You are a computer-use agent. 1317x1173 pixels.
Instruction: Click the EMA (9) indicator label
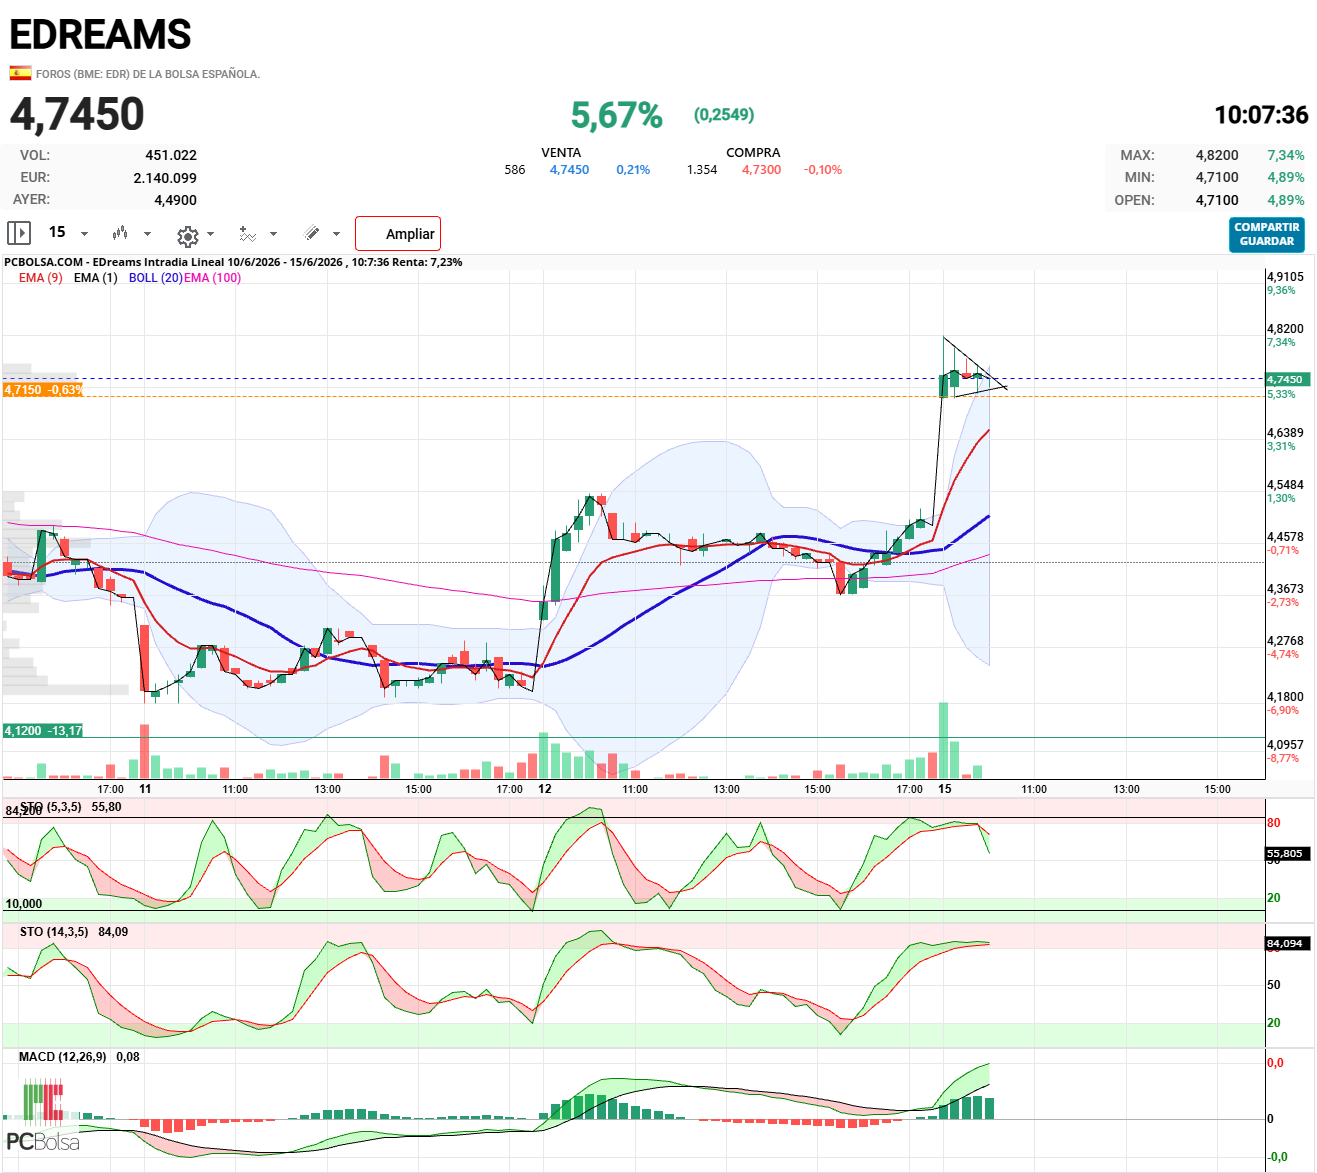(40, 278)
